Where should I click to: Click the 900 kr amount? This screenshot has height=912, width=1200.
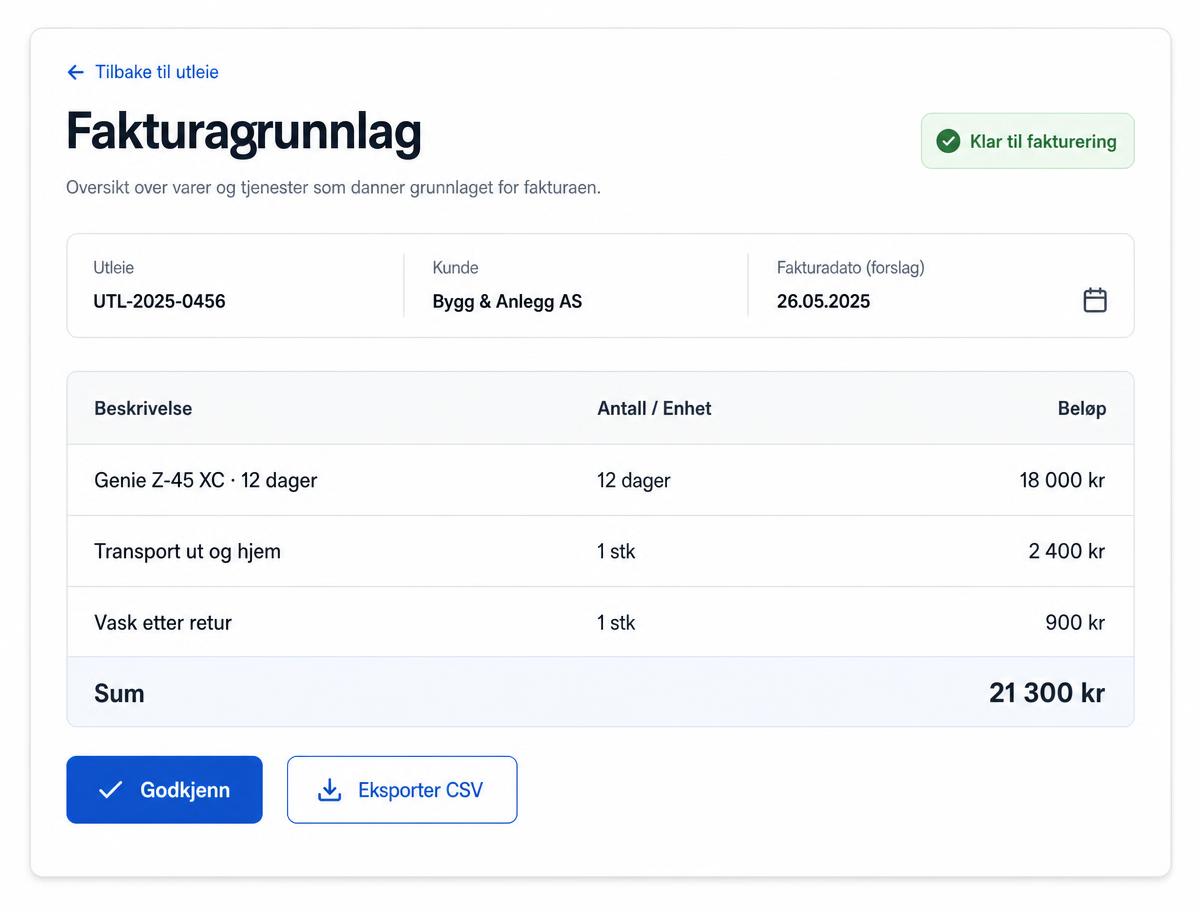pos(1075,622)
